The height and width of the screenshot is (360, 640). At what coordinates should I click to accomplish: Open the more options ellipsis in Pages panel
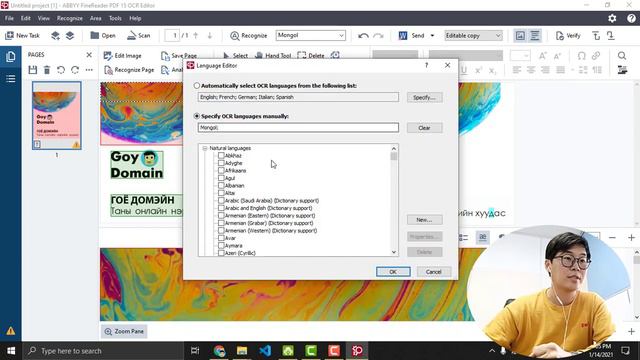pos(89,70)
